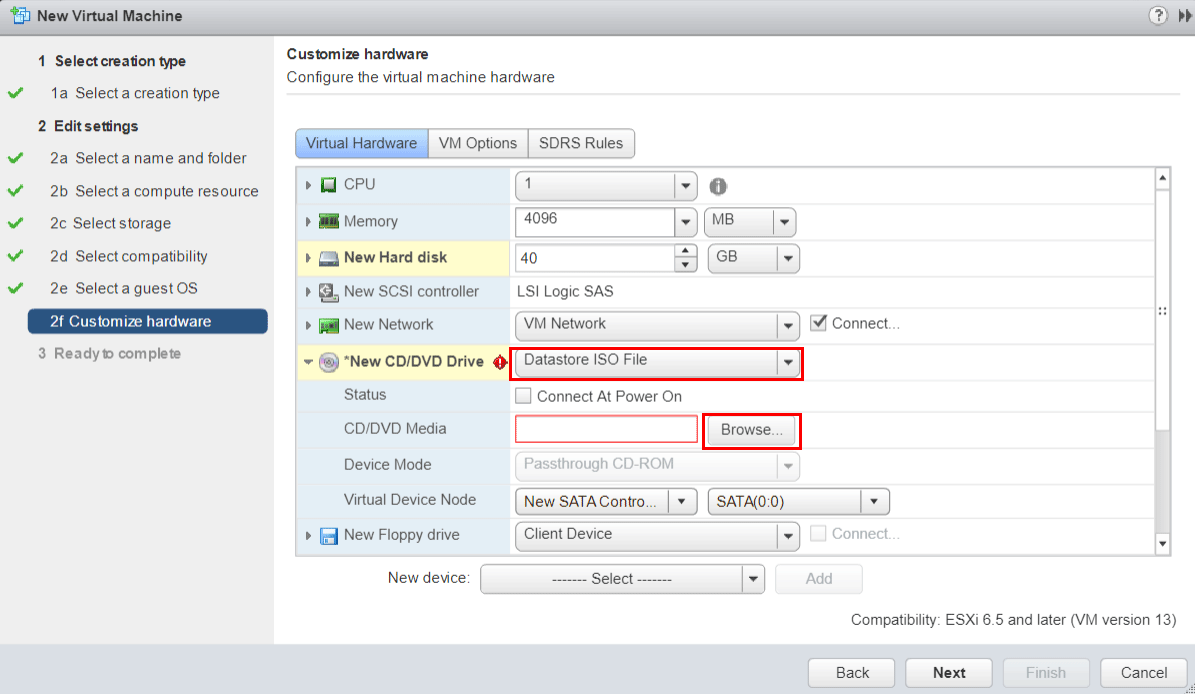Increase hard disk size with up stepper

coord(686,251)
